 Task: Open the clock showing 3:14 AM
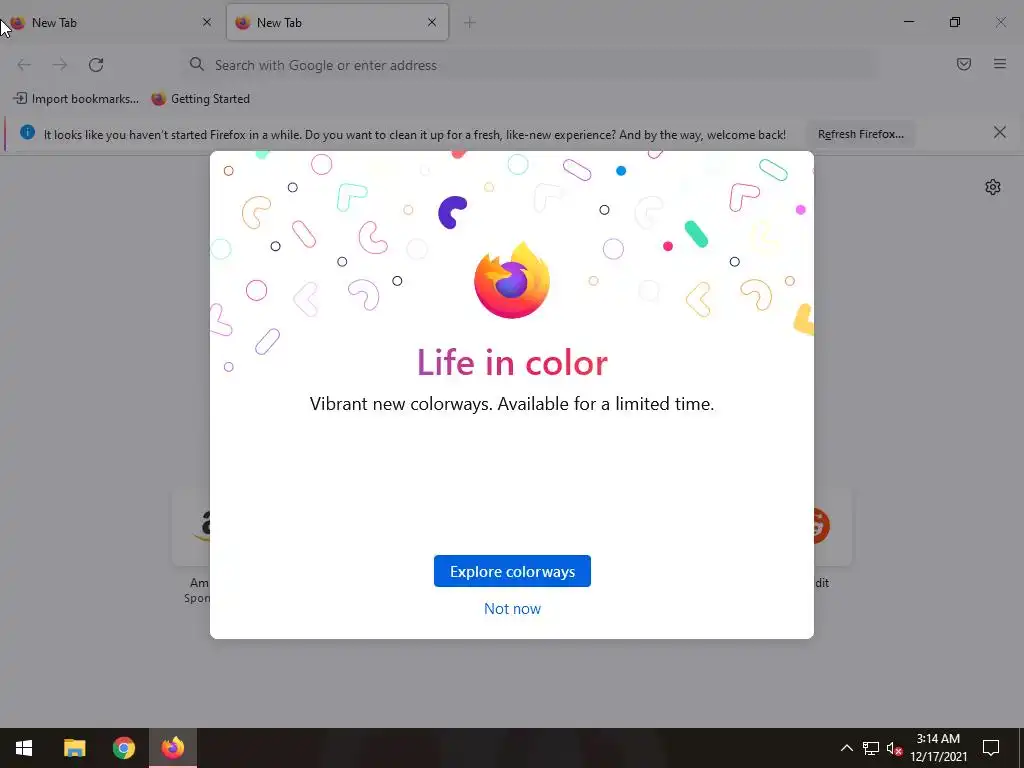(938, 748)
